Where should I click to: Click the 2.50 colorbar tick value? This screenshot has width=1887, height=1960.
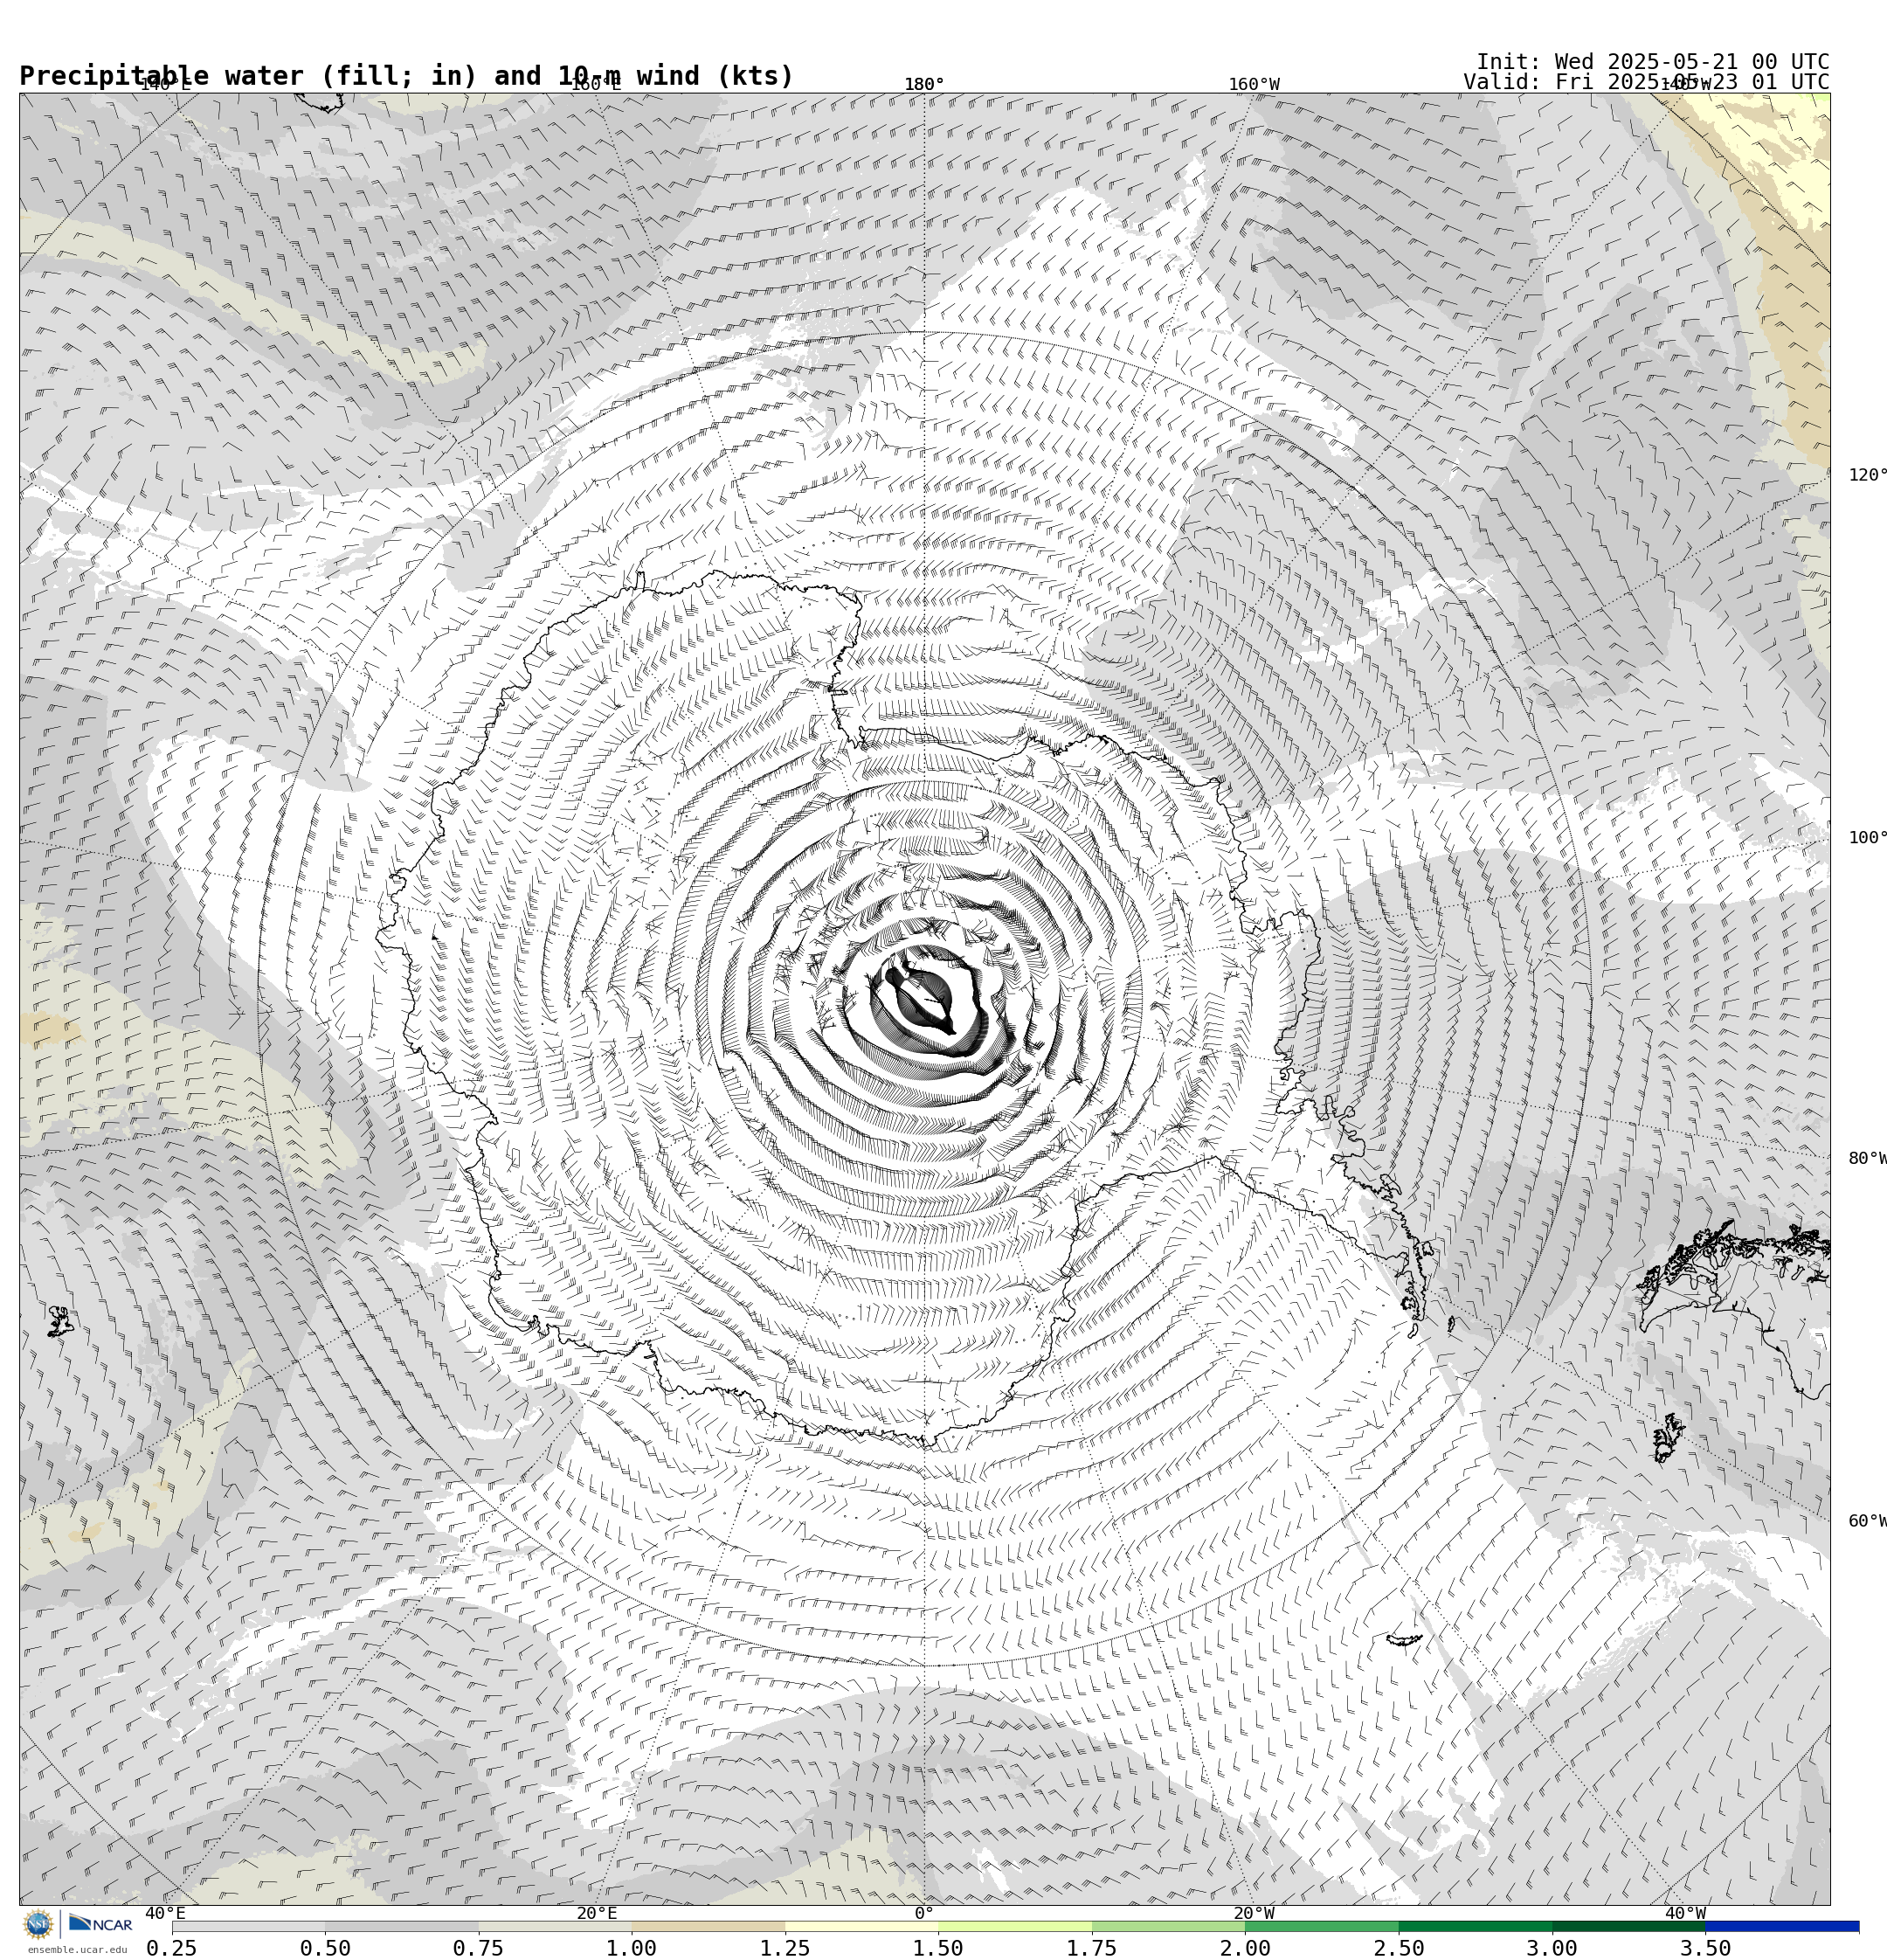coord(1399,1948)
